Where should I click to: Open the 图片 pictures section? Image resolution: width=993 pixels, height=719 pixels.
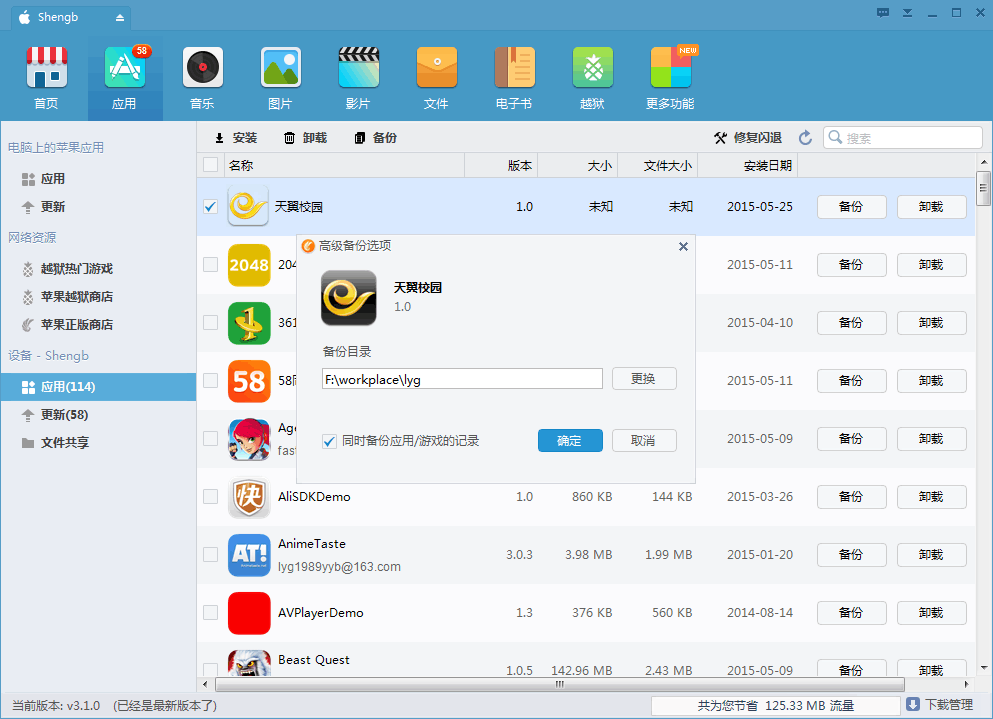click(280, 77)
